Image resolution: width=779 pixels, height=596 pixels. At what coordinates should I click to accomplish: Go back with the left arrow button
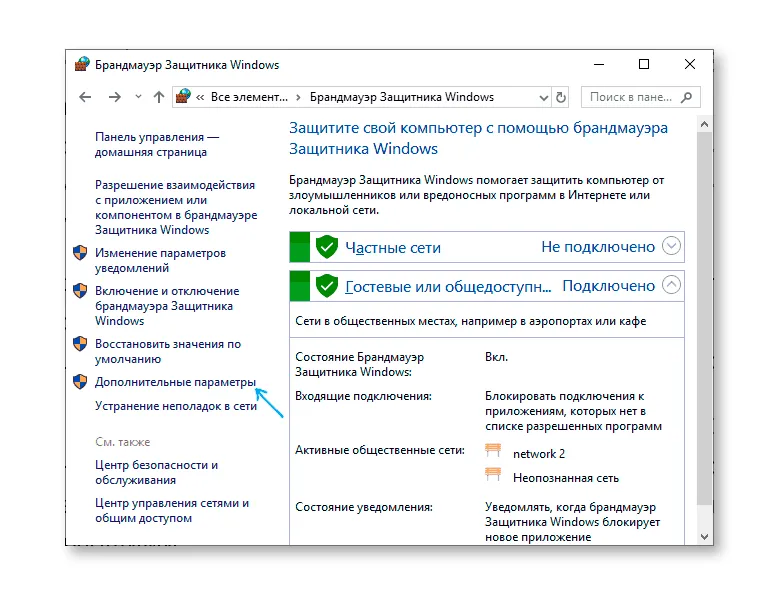click(x=85, y=97)
